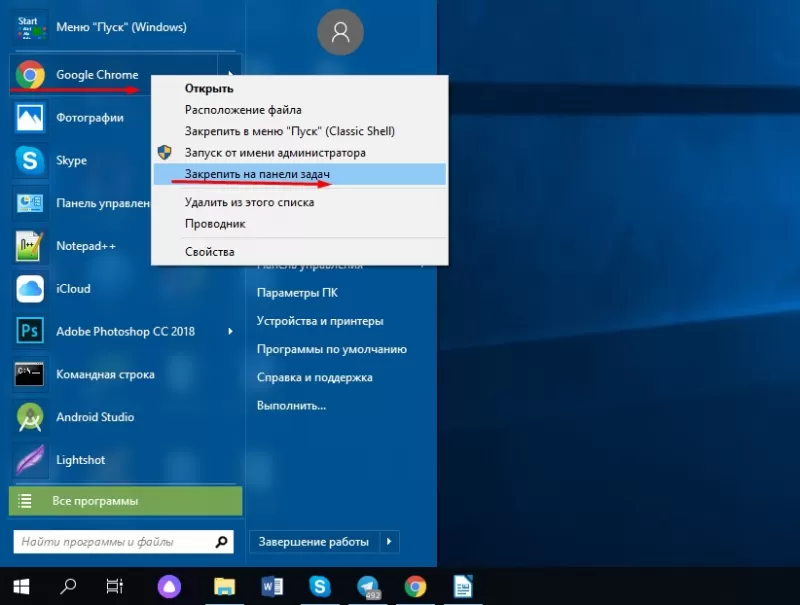This screenshot has width=800, height=605.
Task: Open Word from the taskbar
Action: (x=272, y=587)
